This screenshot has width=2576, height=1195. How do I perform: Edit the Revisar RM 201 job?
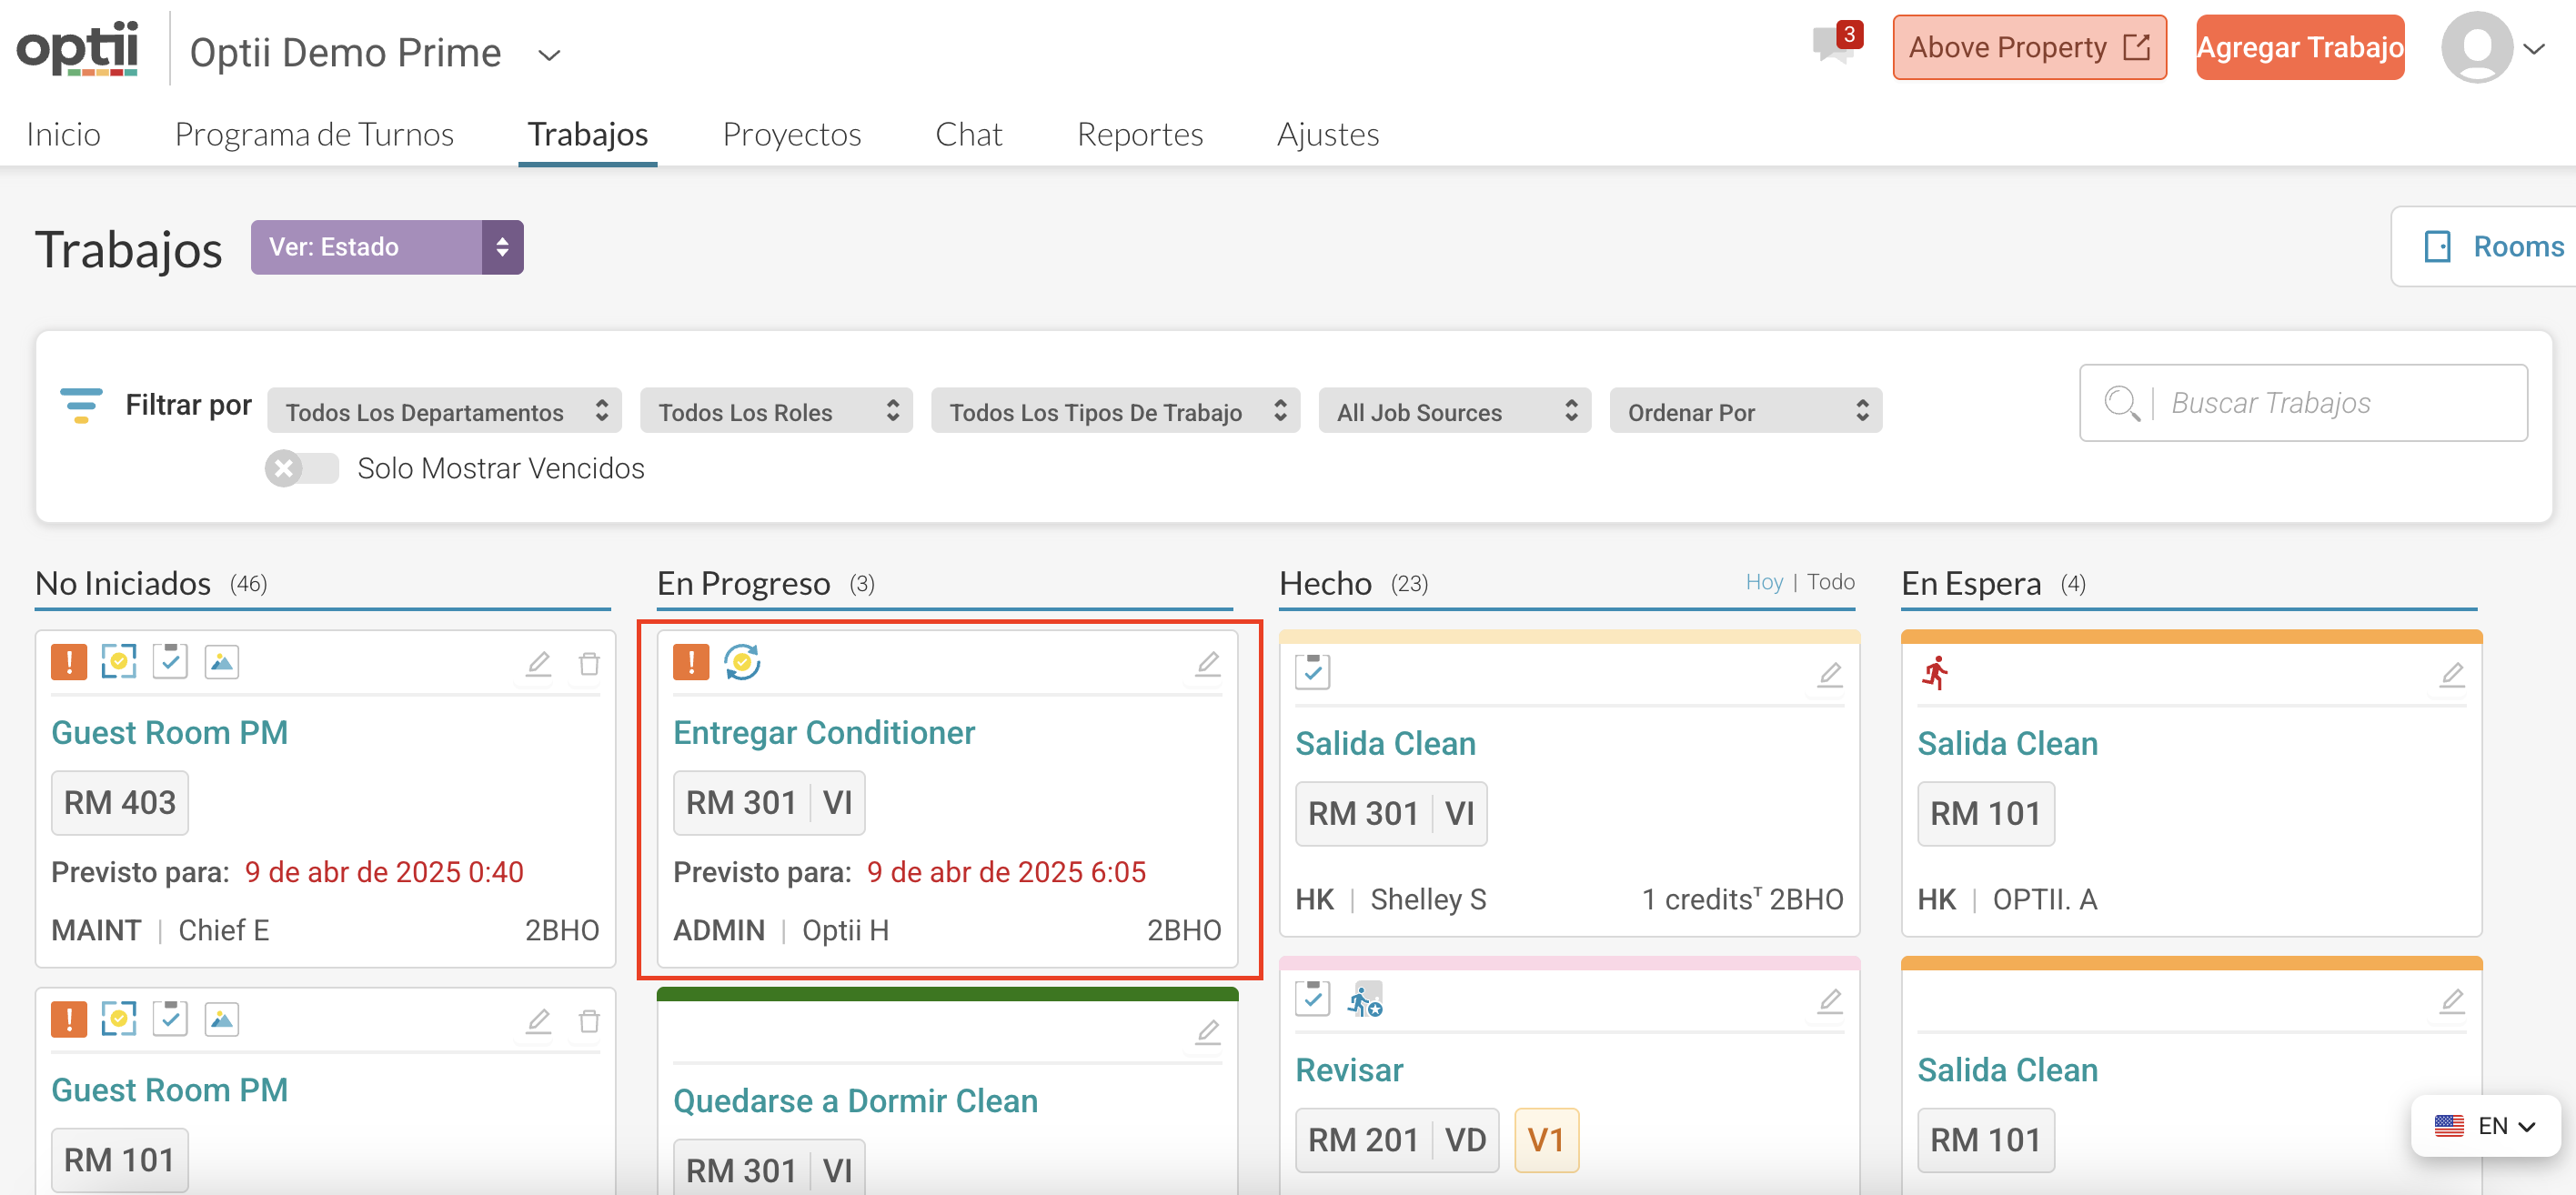[1829, 1000]
